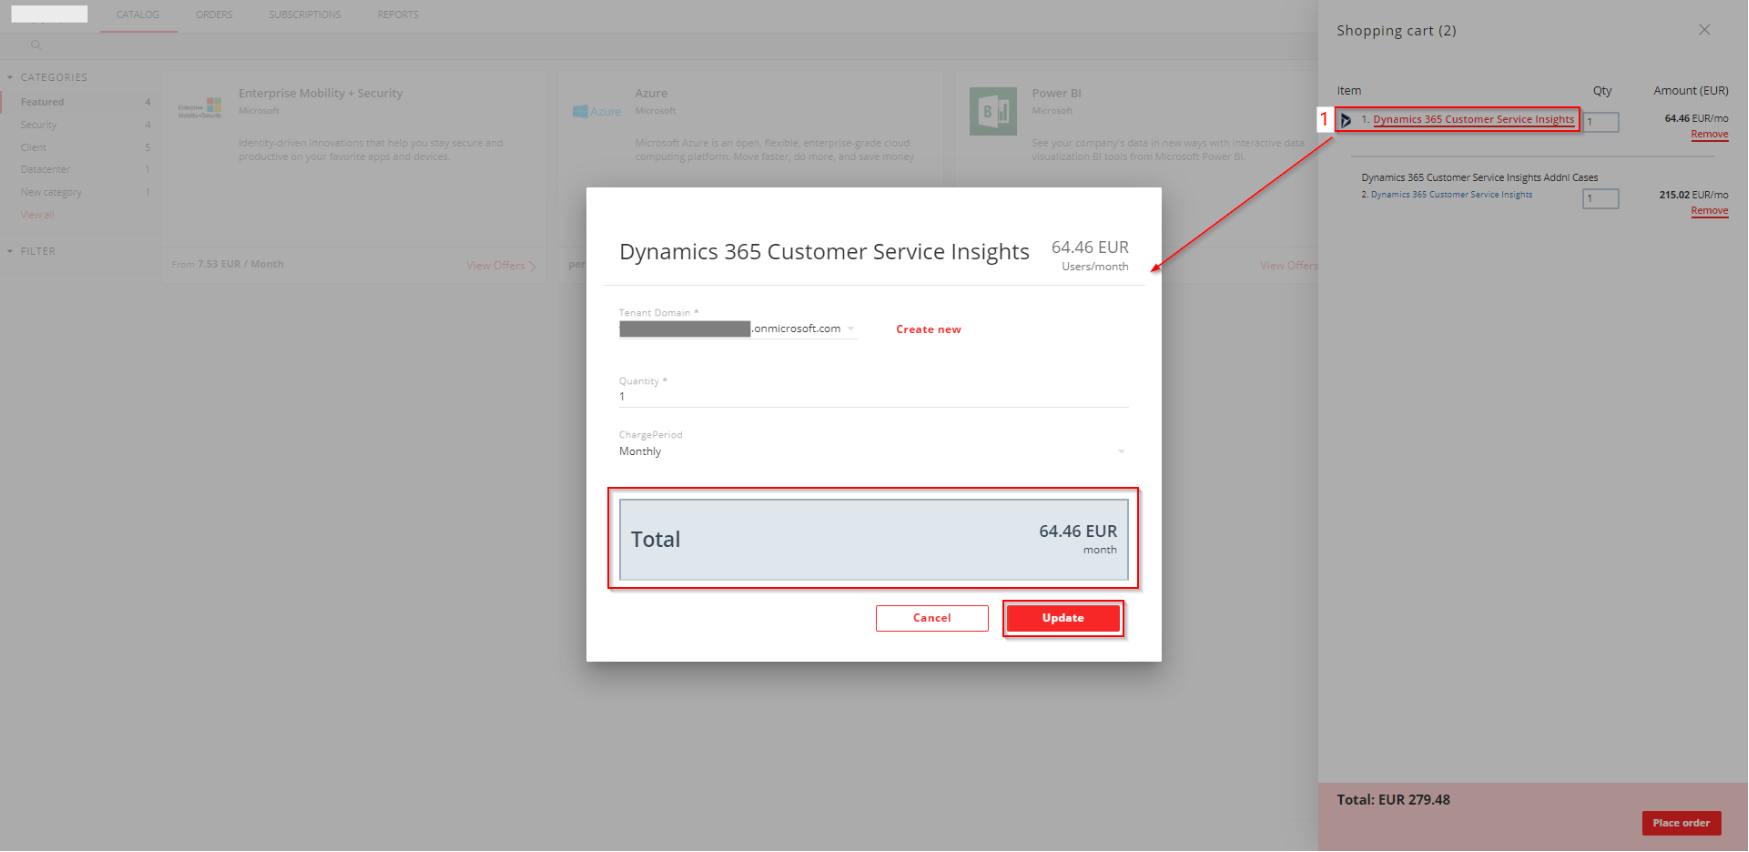Click the Dynamics play icon in cart

tap(1346, 120)
